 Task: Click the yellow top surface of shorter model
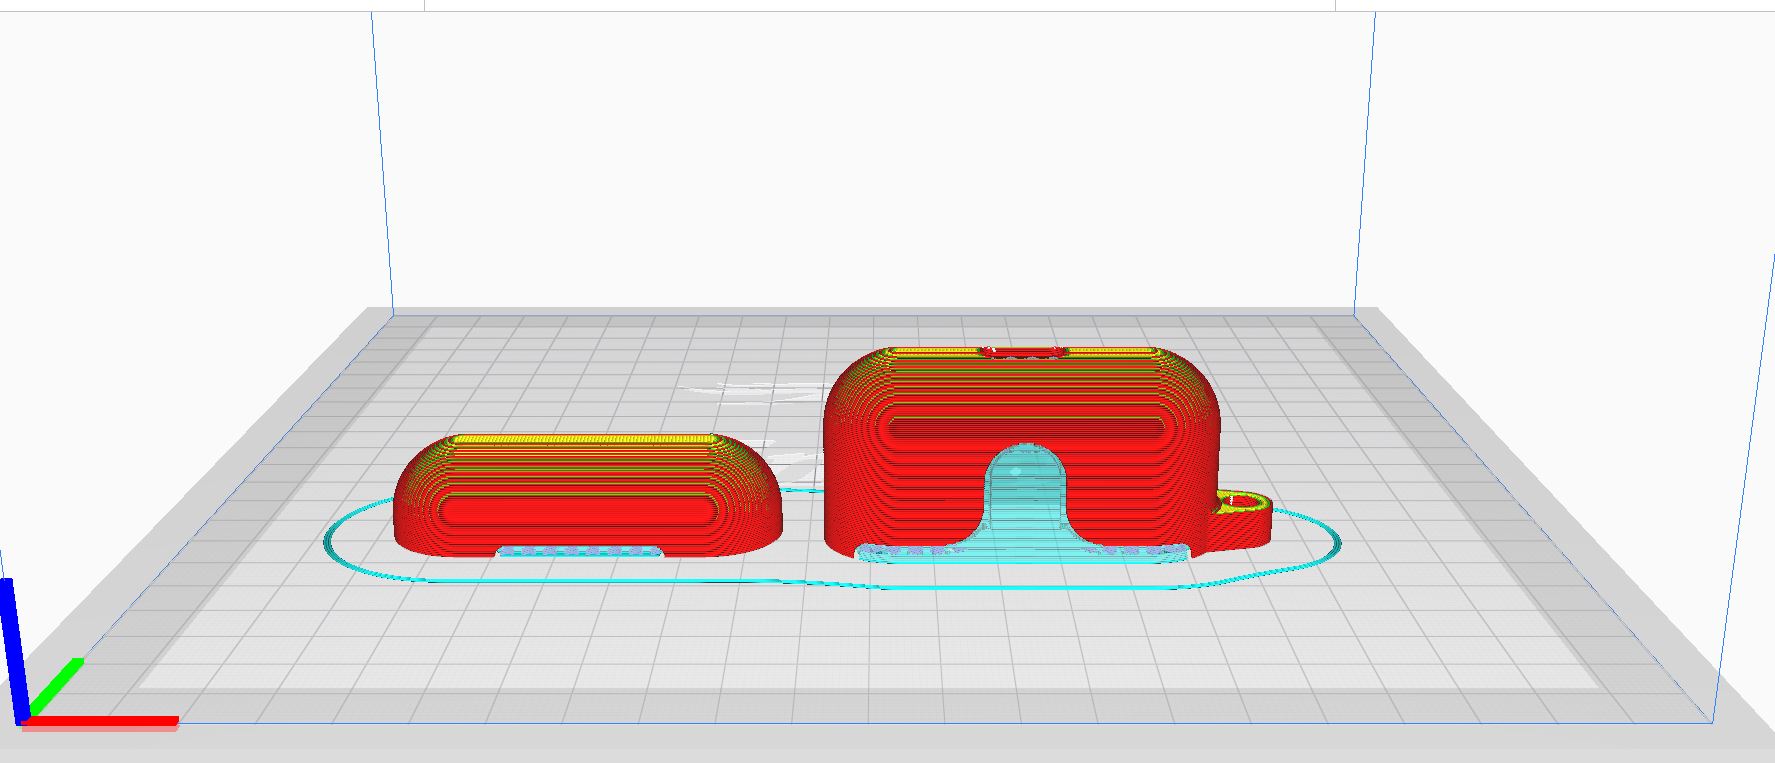point(587,439)
